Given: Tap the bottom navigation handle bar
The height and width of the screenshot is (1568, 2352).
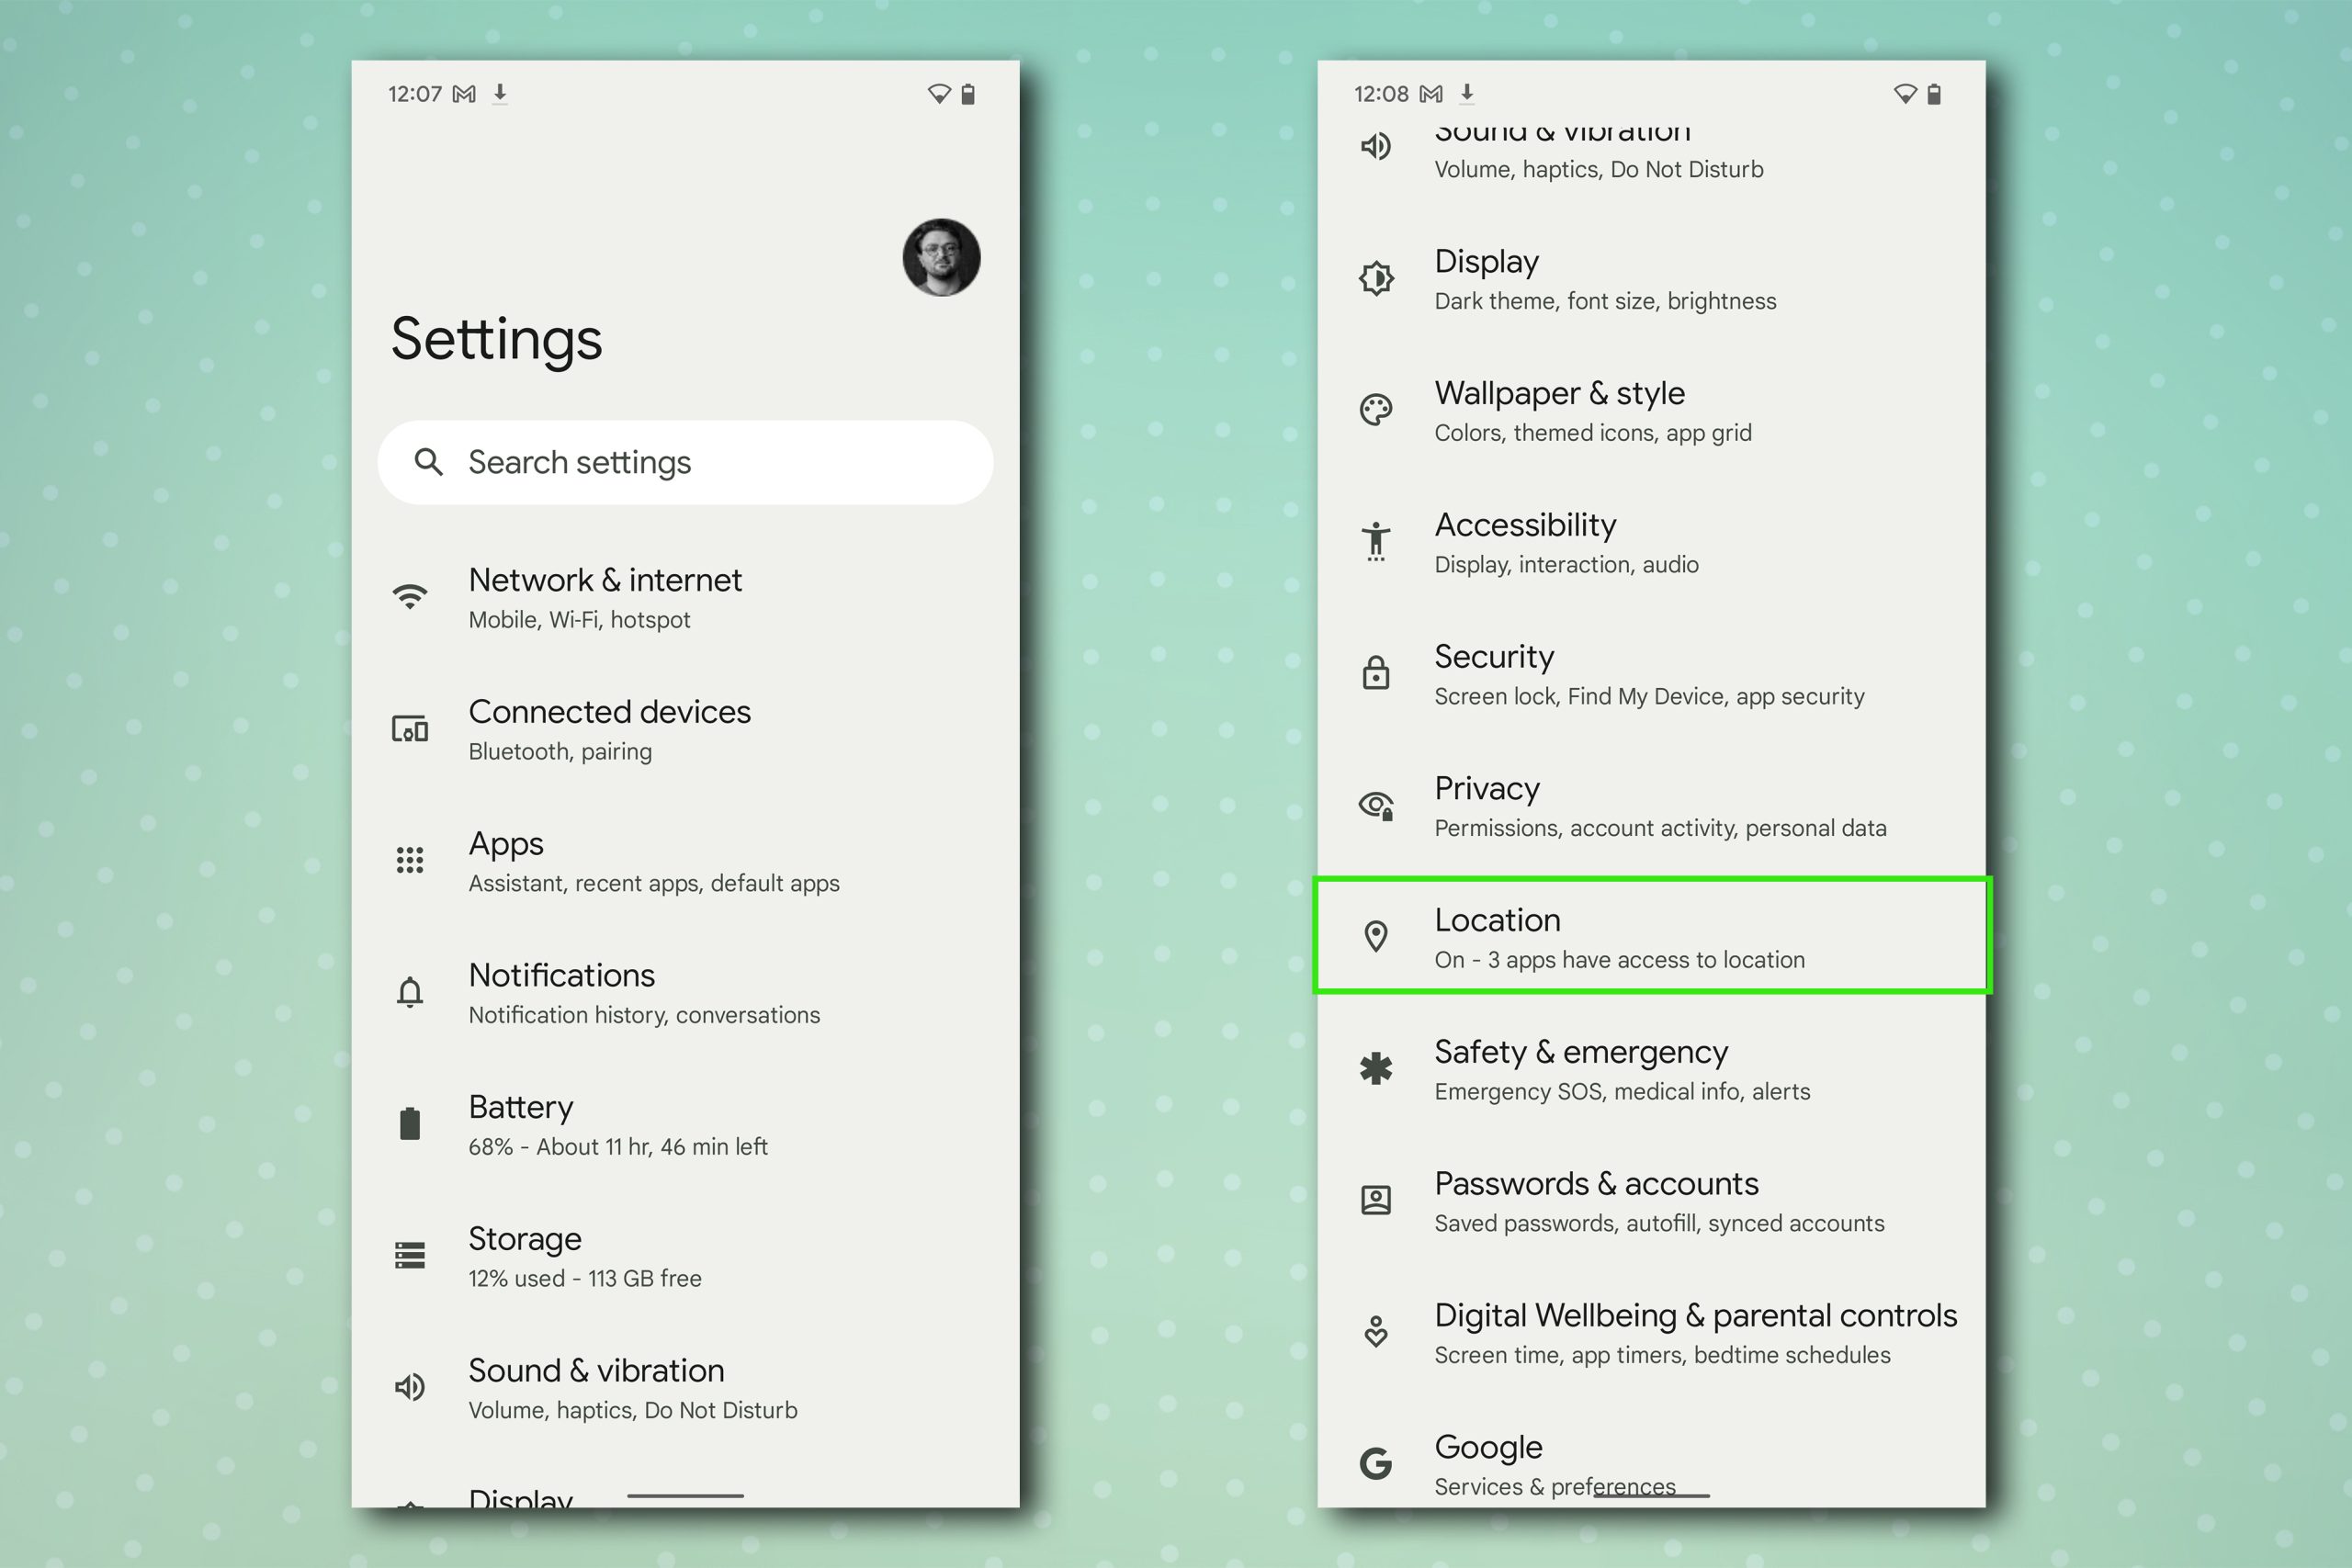Looking at the screenshot, I should (684, 1496).
